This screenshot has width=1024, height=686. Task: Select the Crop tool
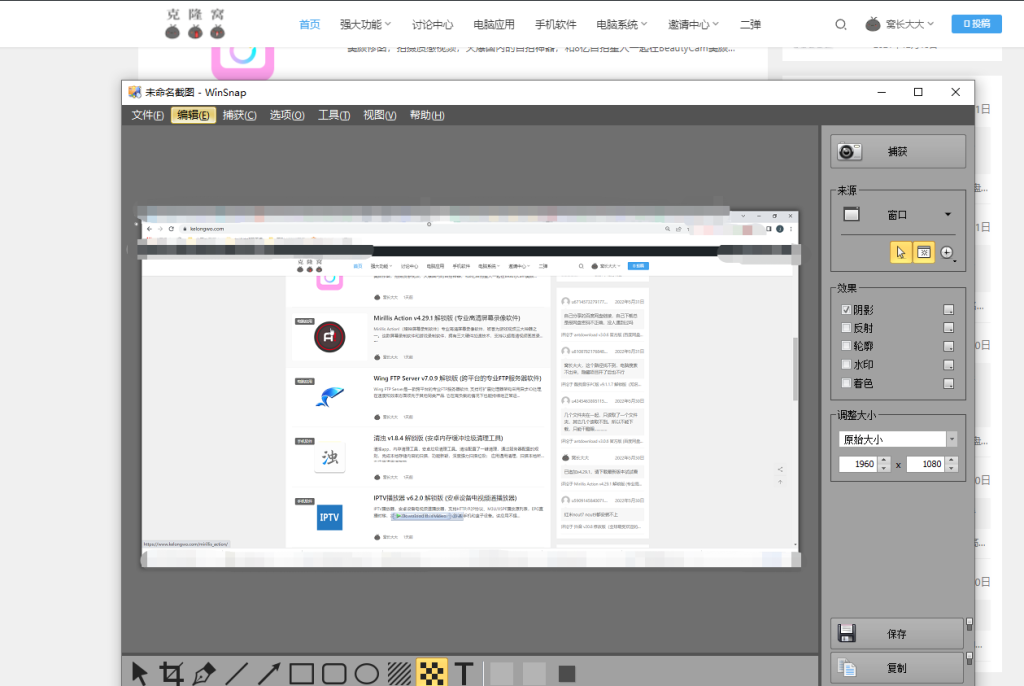pos(172,673)
